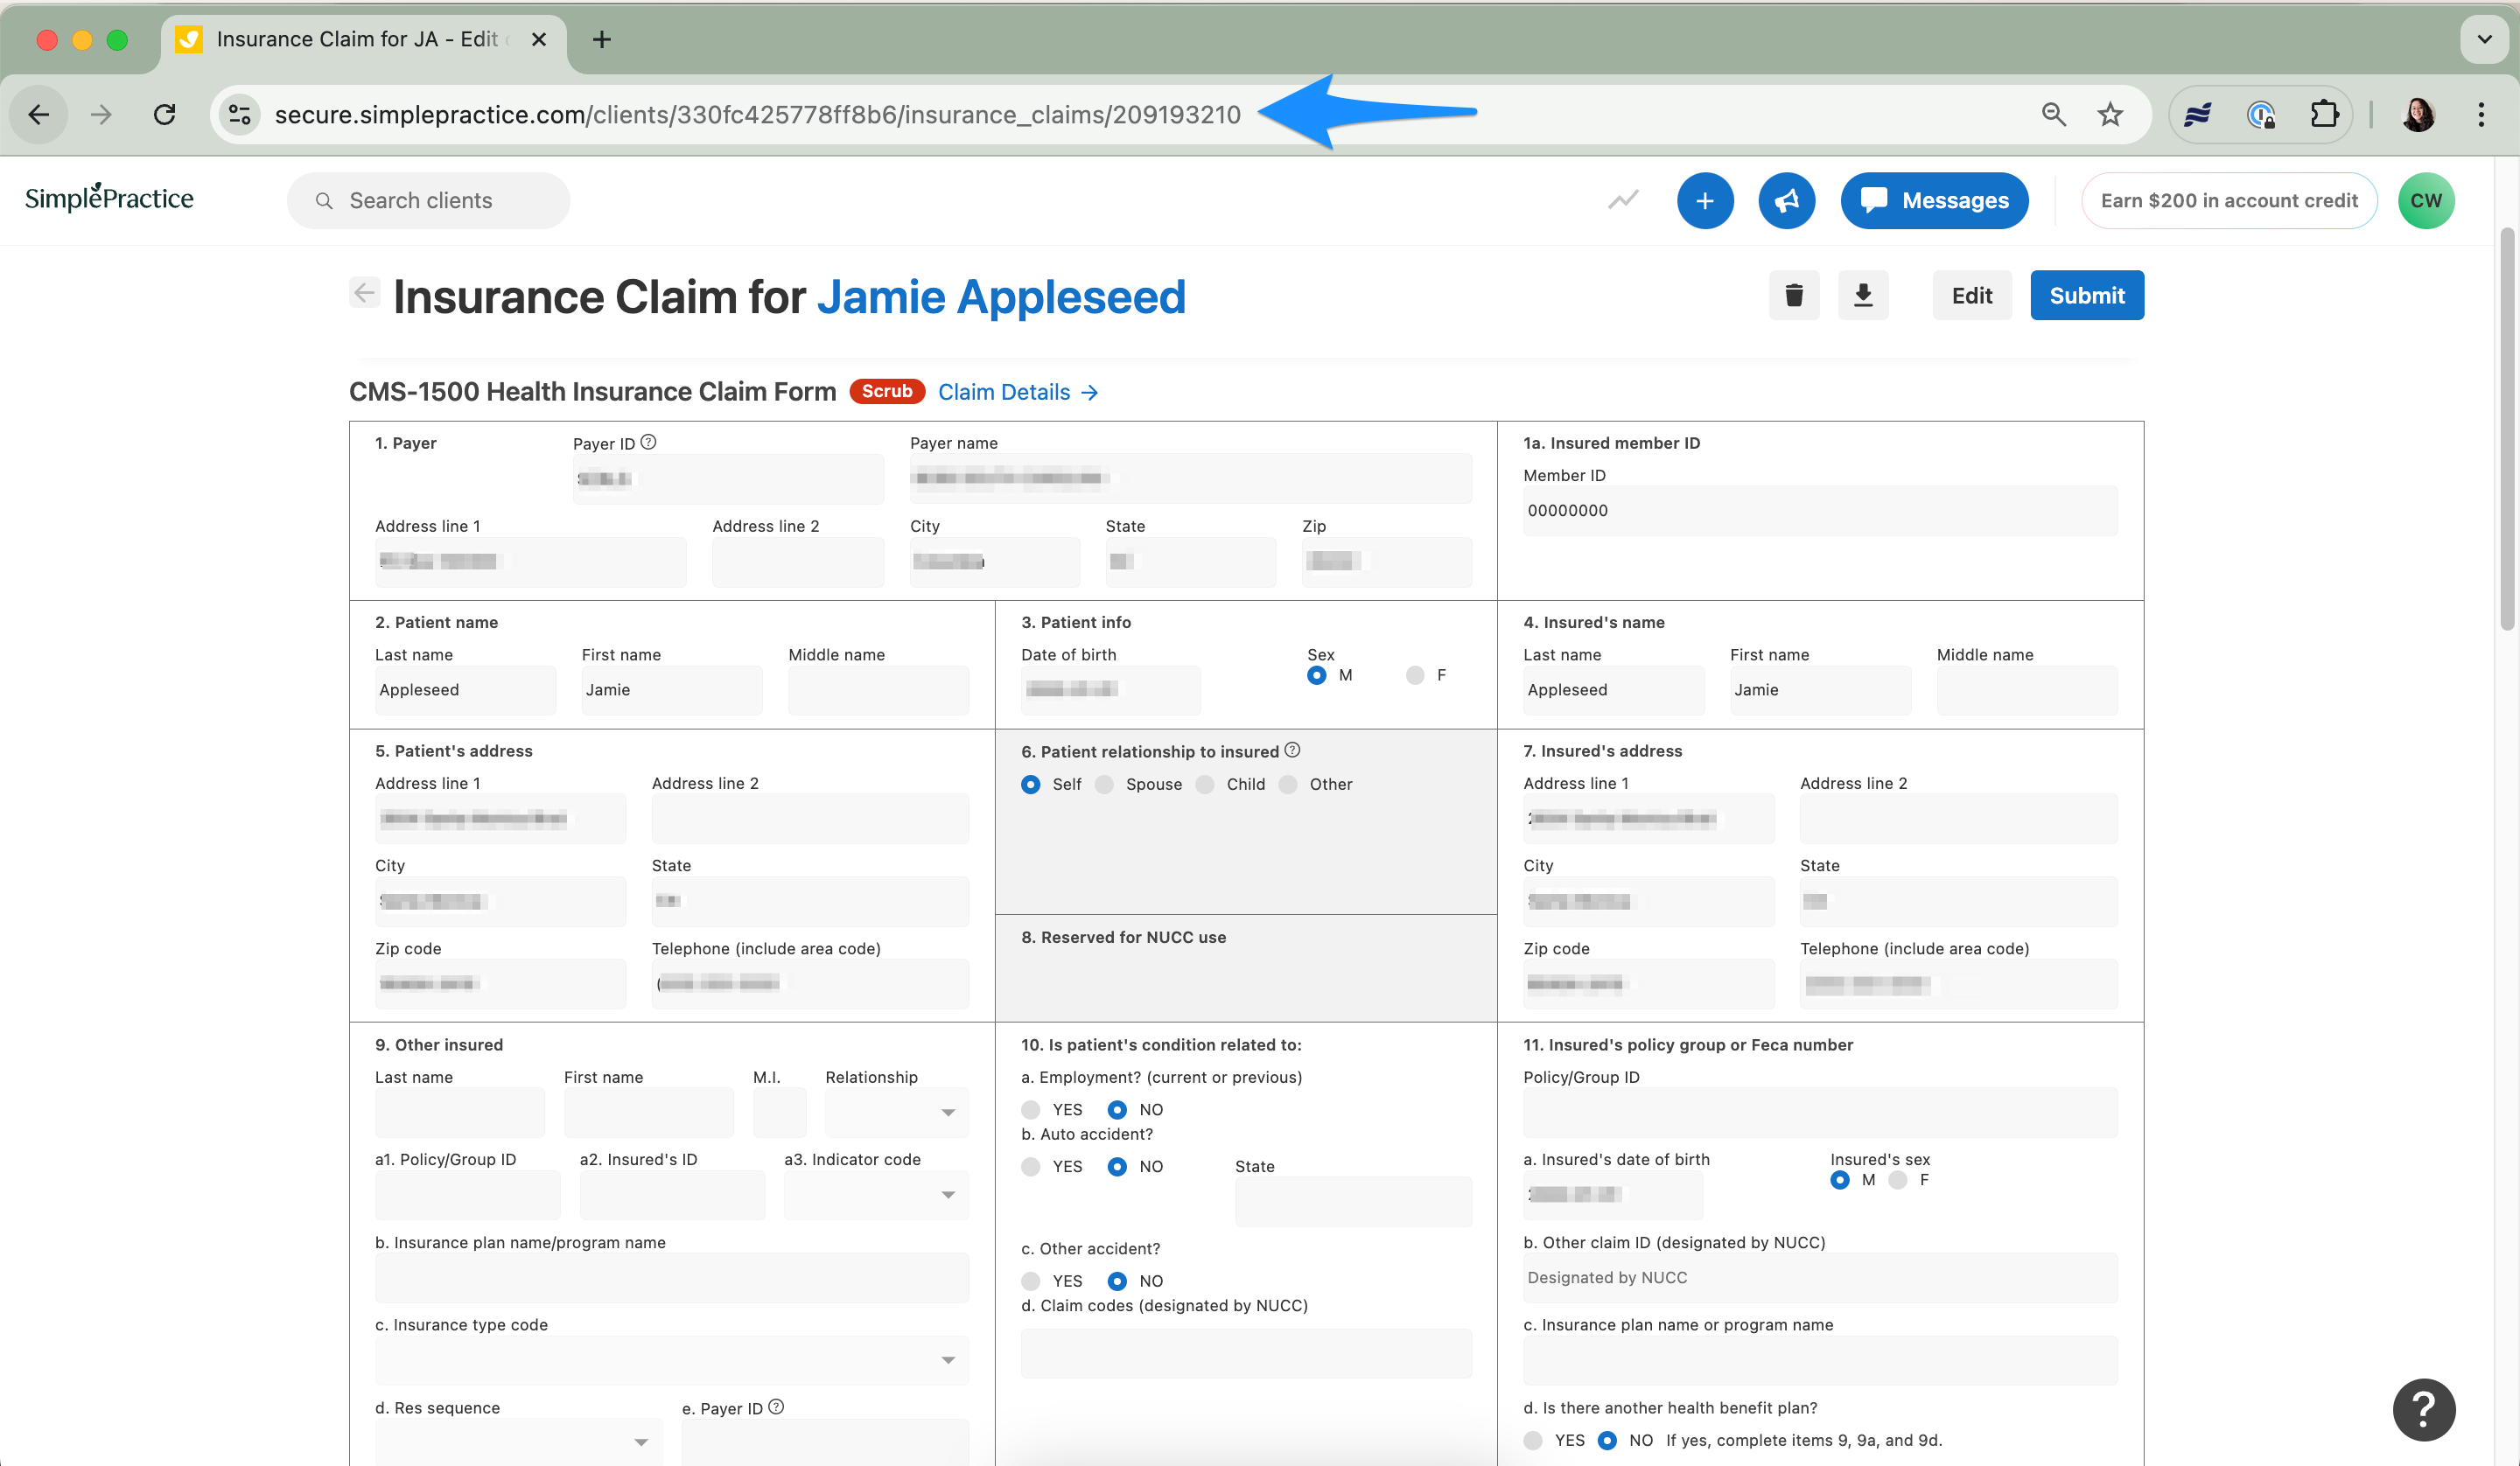Viewport: 2520px width, 1466px height.
Task: Select the Insurance Claim for JA tab
Action: pyautogui.click(x=362, y=39)
